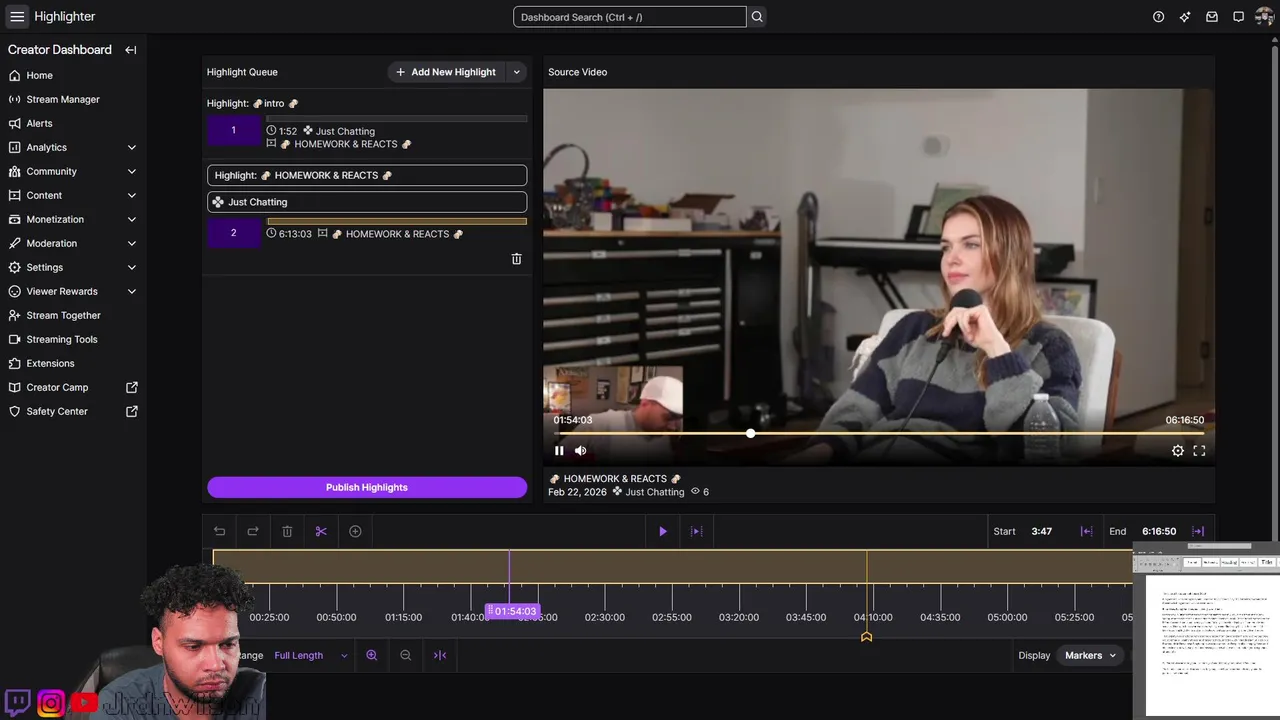This screenshot has height=720, width=1280.
Task: Click the dashboard search magnifier button
Action: coord(757,17)
